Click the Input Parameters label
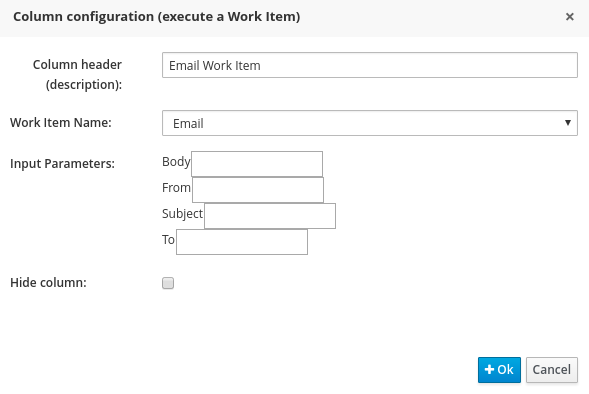Image resolution: width=589 pixels, height=394 pixels. tap(62, 164)
